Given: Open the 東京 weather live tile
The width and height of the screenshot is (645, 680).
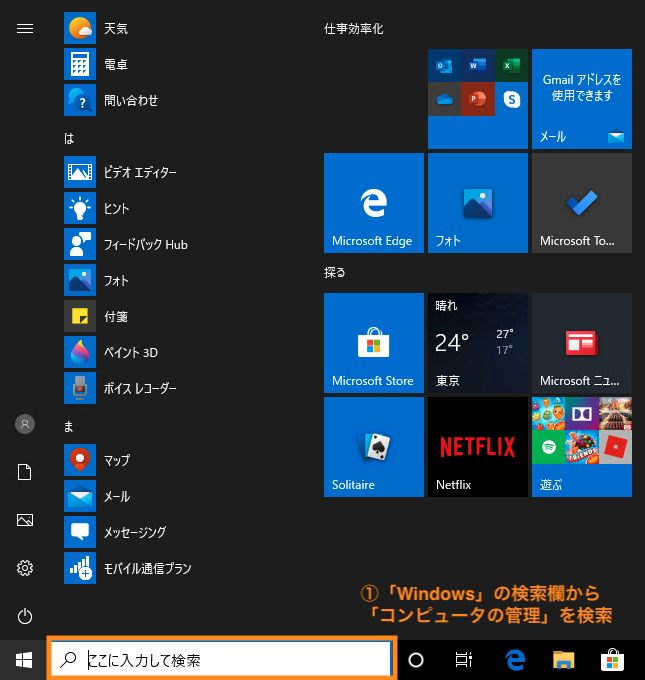Looking at the screenshot, I should point(478,343).
